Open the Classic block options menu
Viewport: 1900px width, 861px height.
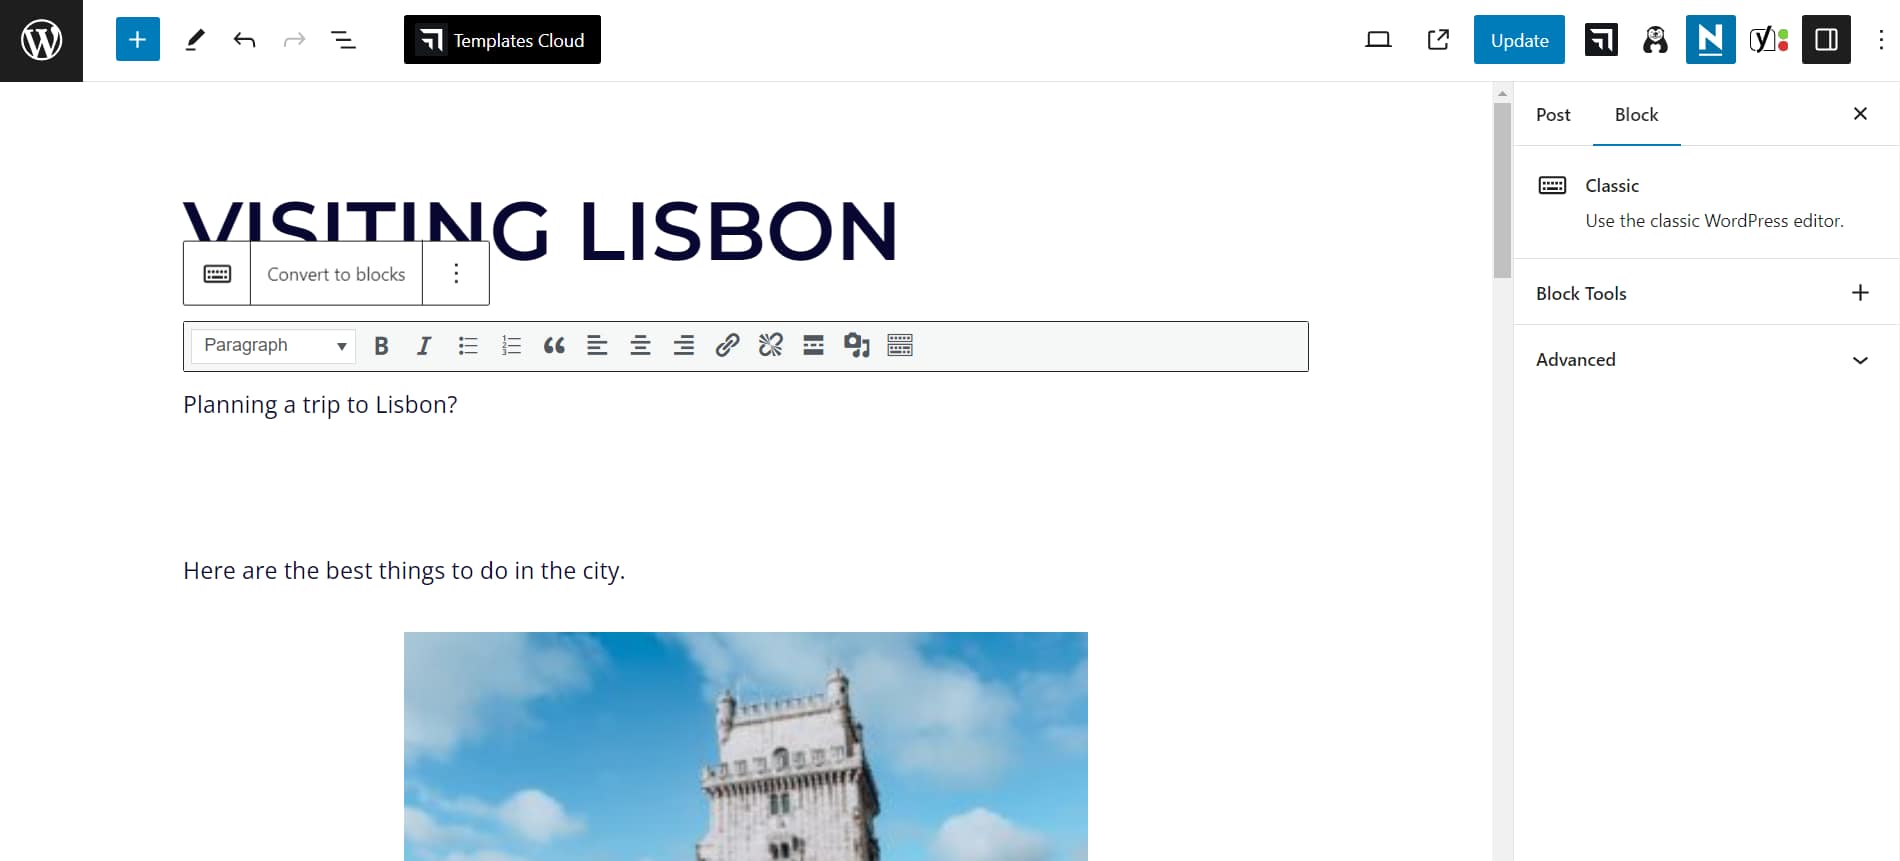[x=456, y=274]
